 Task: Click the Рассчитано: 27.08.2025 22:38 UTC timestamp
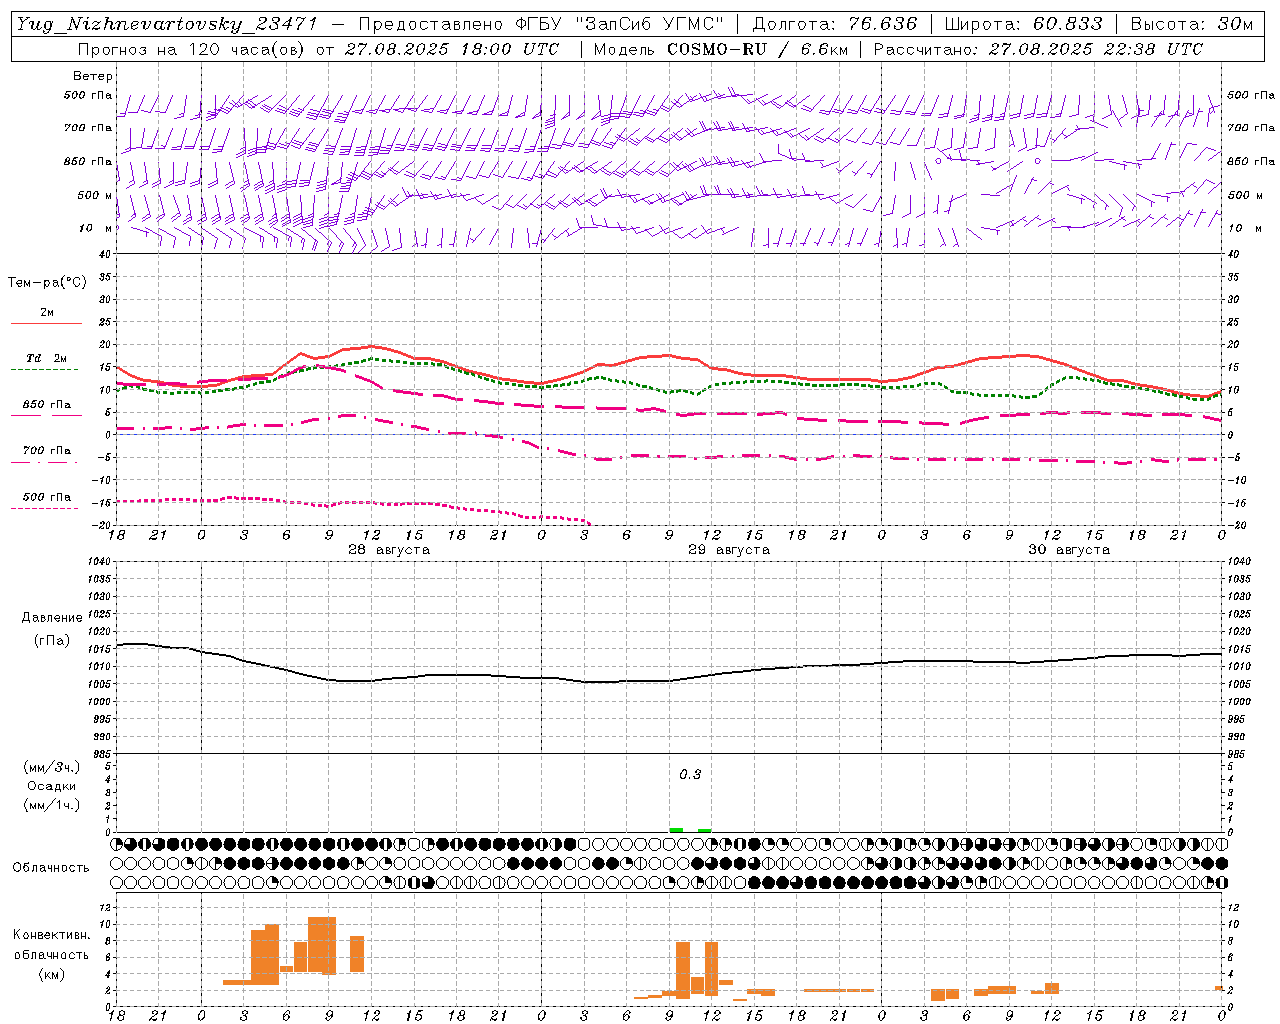[x=1038, y=49]
